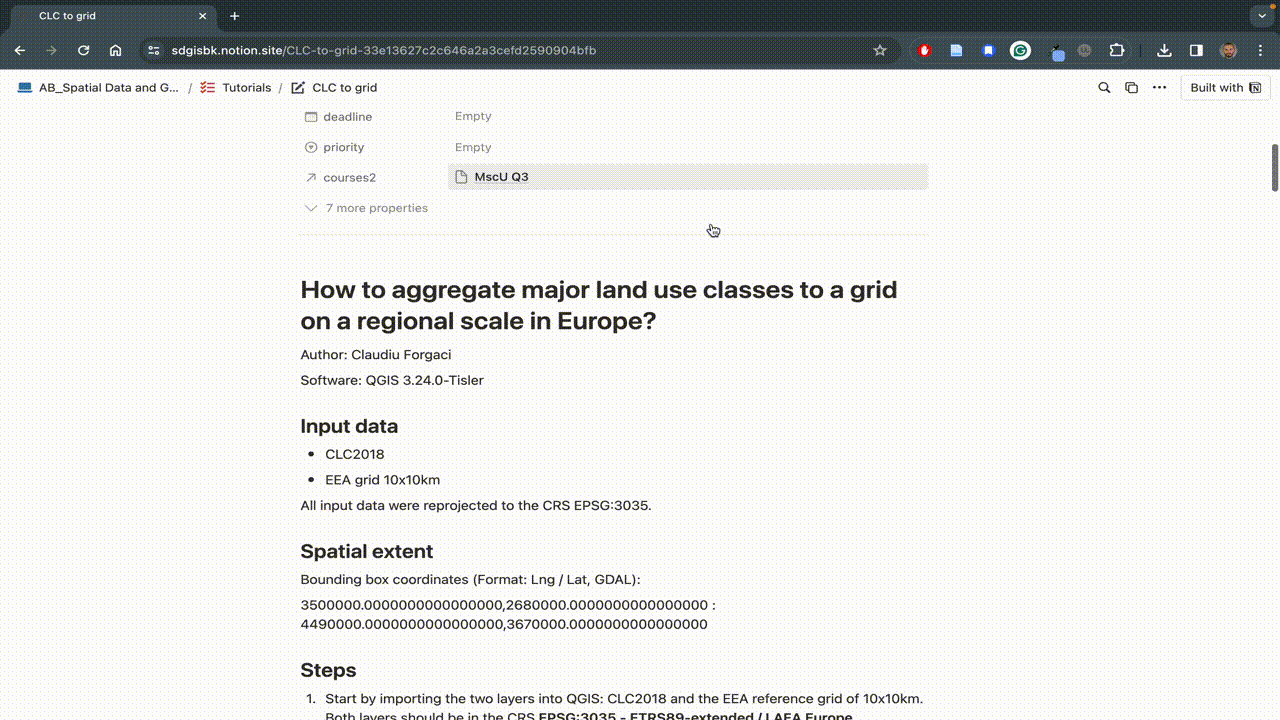1280x720 pixels.
Task: Click the Notion search magnifier icon
Action: pos(1104,88)
